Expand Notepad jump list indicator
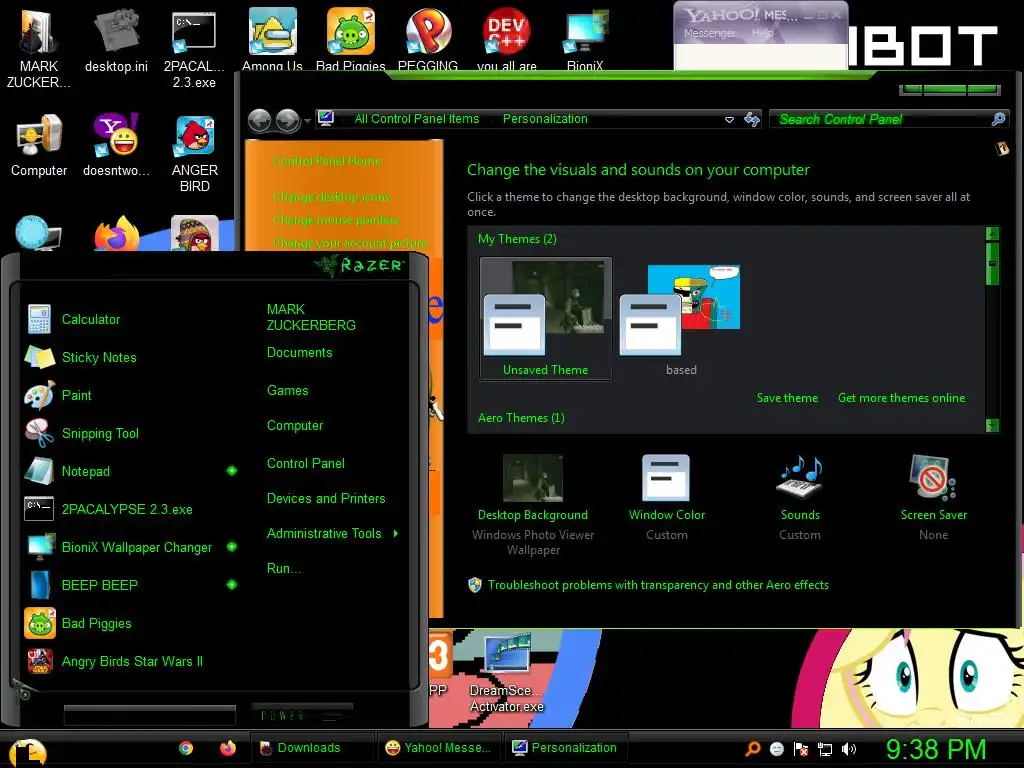1024x768 pixels. point(232,471)
